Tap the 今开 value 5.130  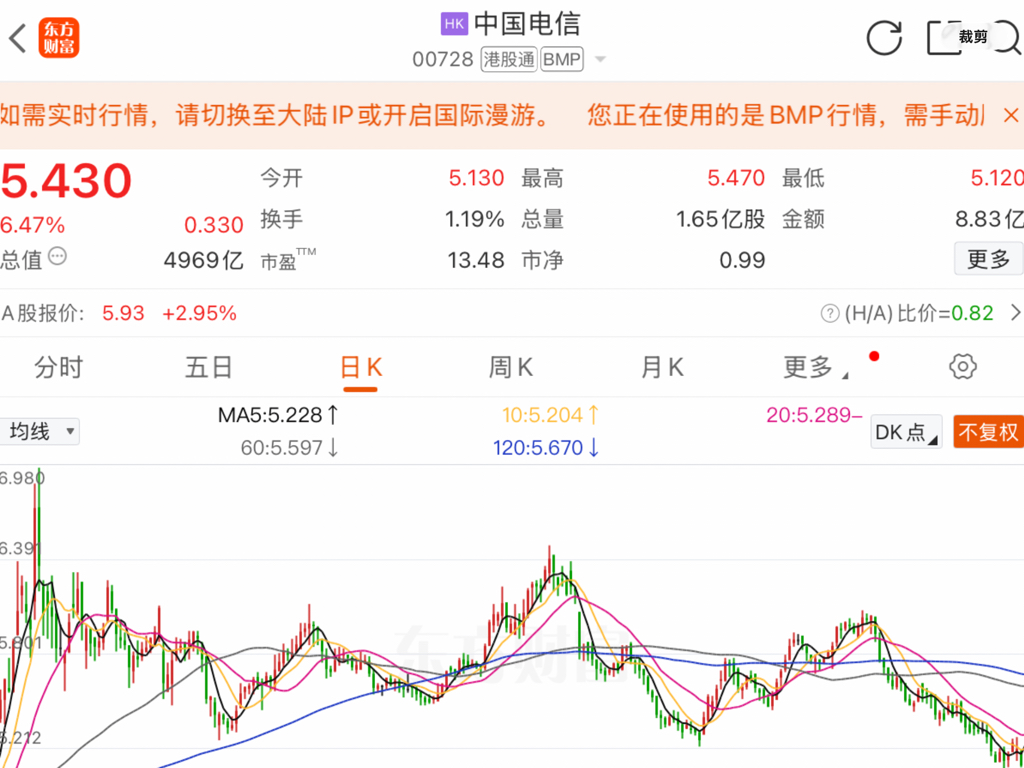click(476, 178)
